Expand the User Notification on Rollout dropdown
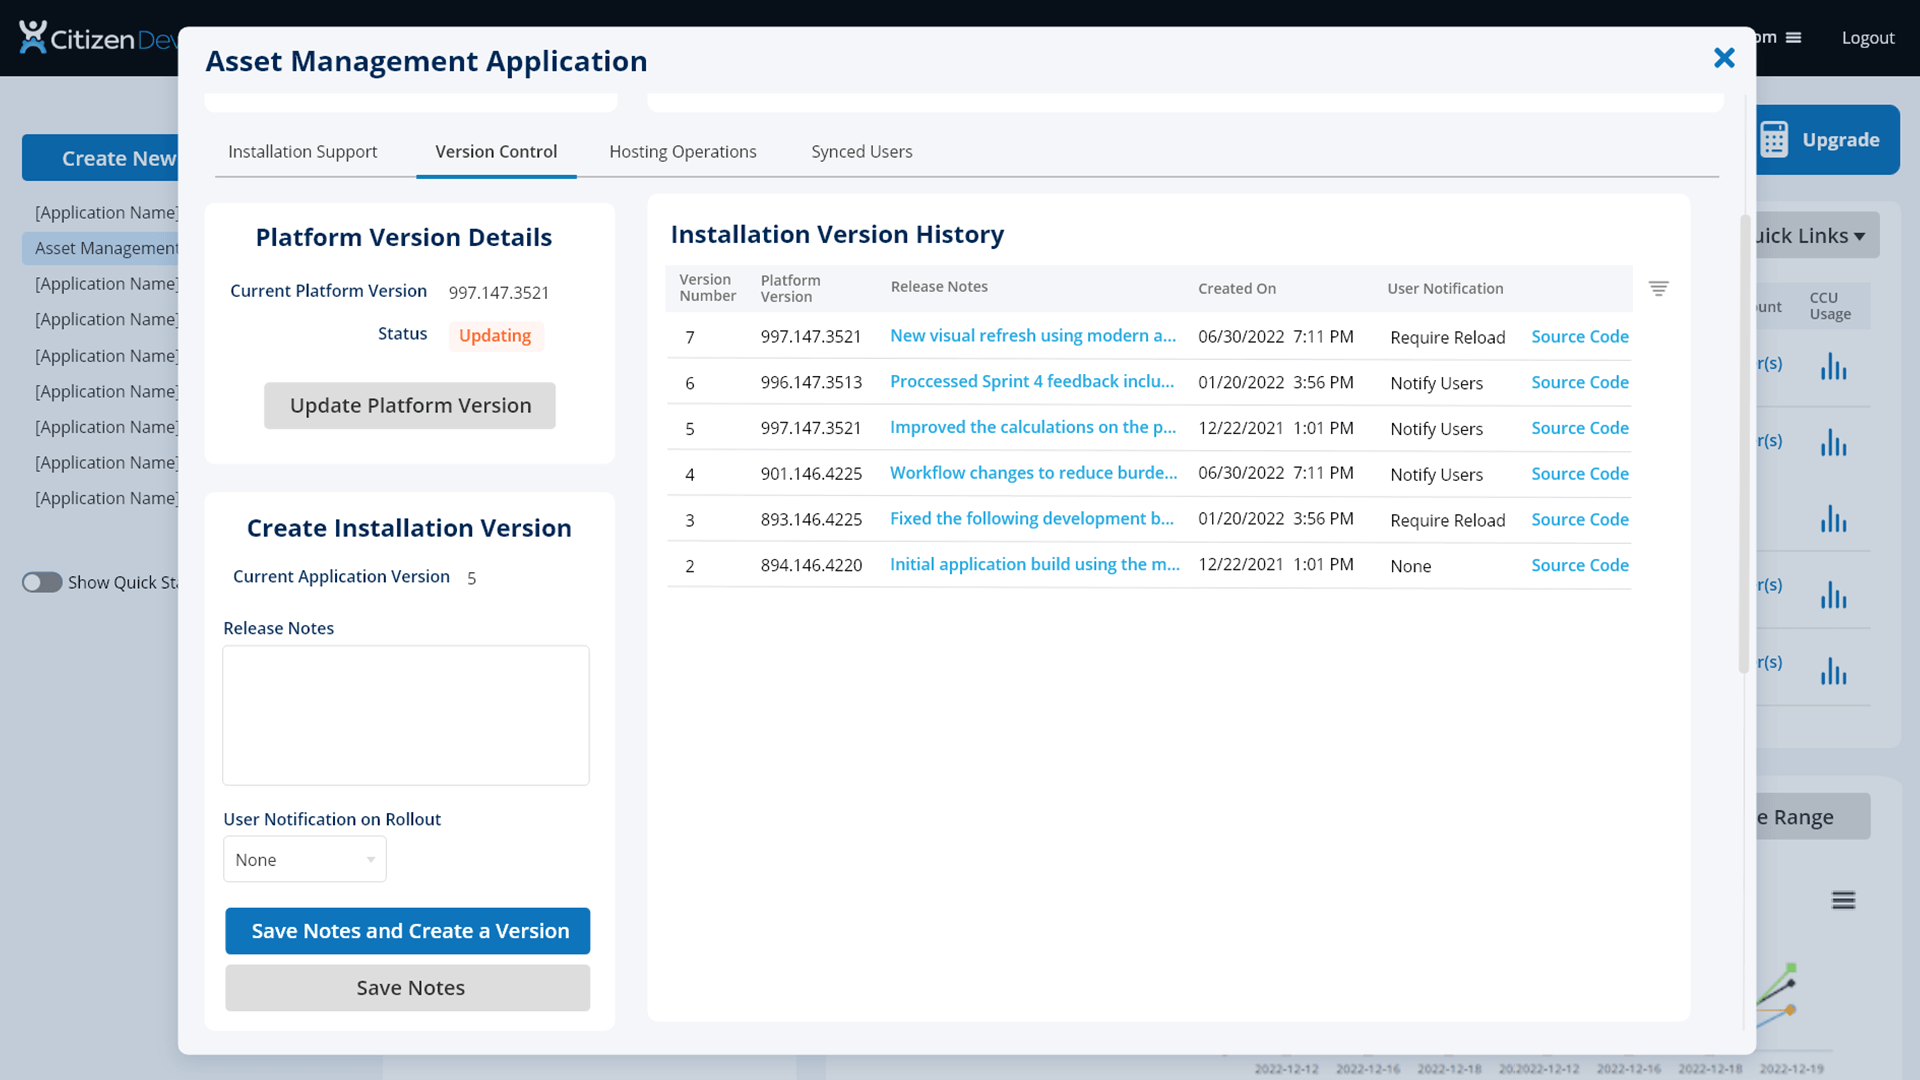 [368, 860]
